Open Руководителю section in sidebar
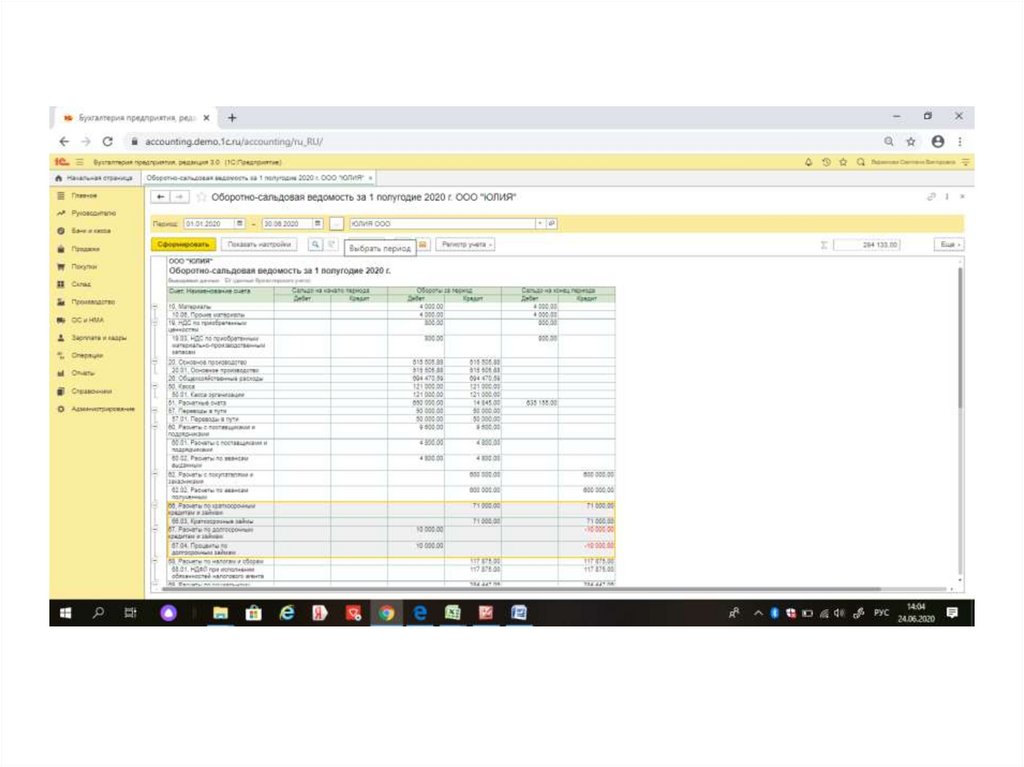Image resolution: width=1024 pixels, height=767 pixels. click(93, 213)
